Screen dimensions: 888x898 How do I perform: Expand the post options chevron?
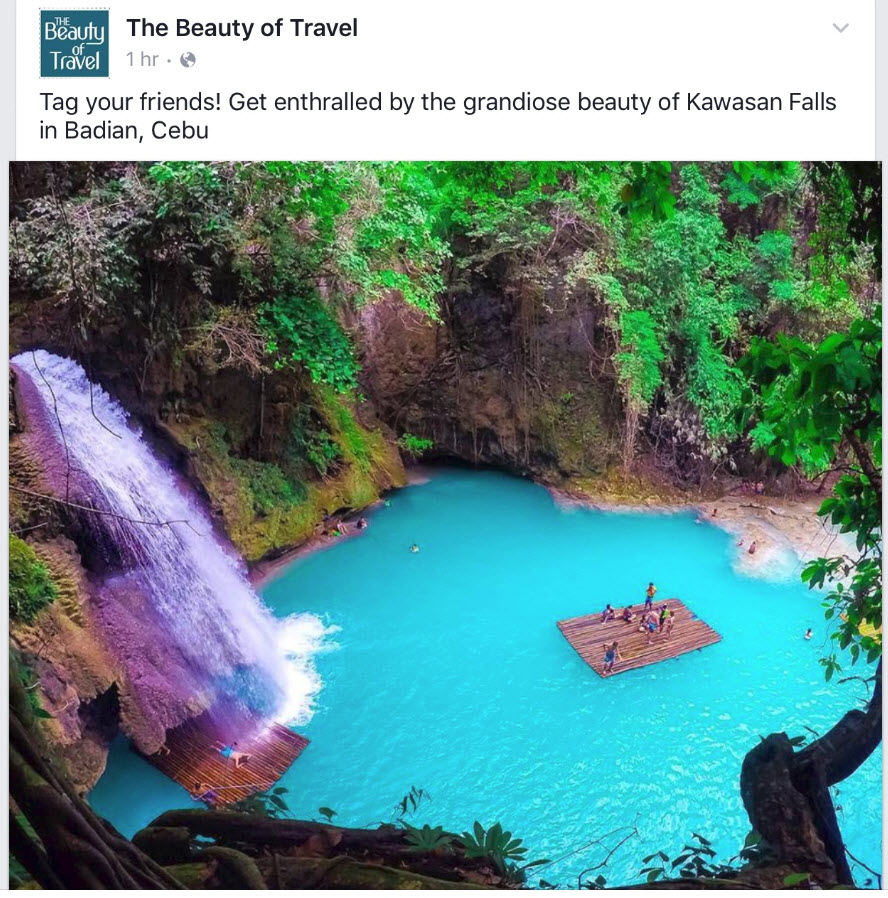tap(840, 27)
